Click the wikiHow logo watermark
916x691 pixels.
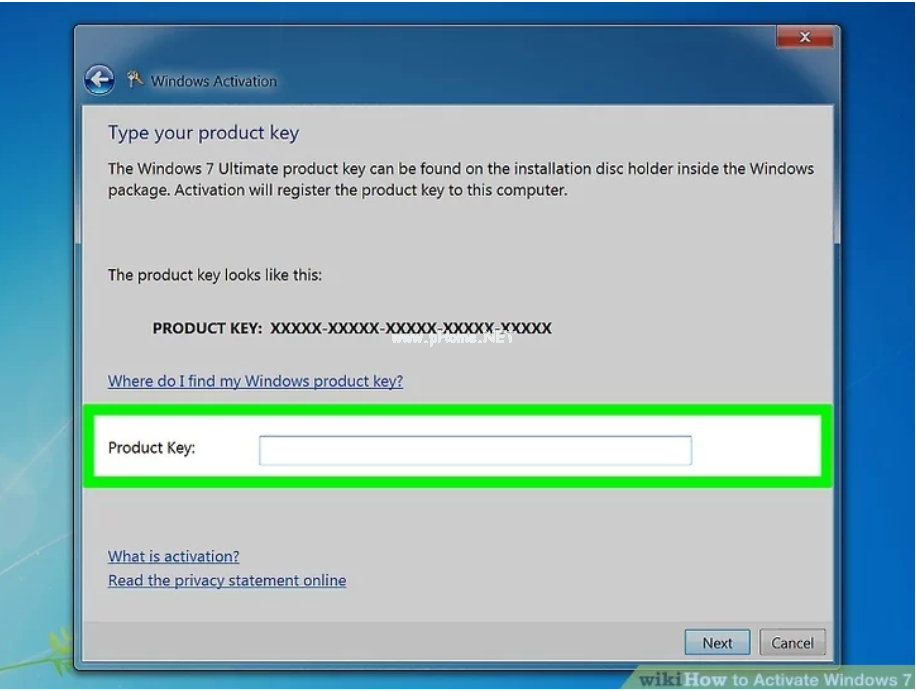[660, 679]
